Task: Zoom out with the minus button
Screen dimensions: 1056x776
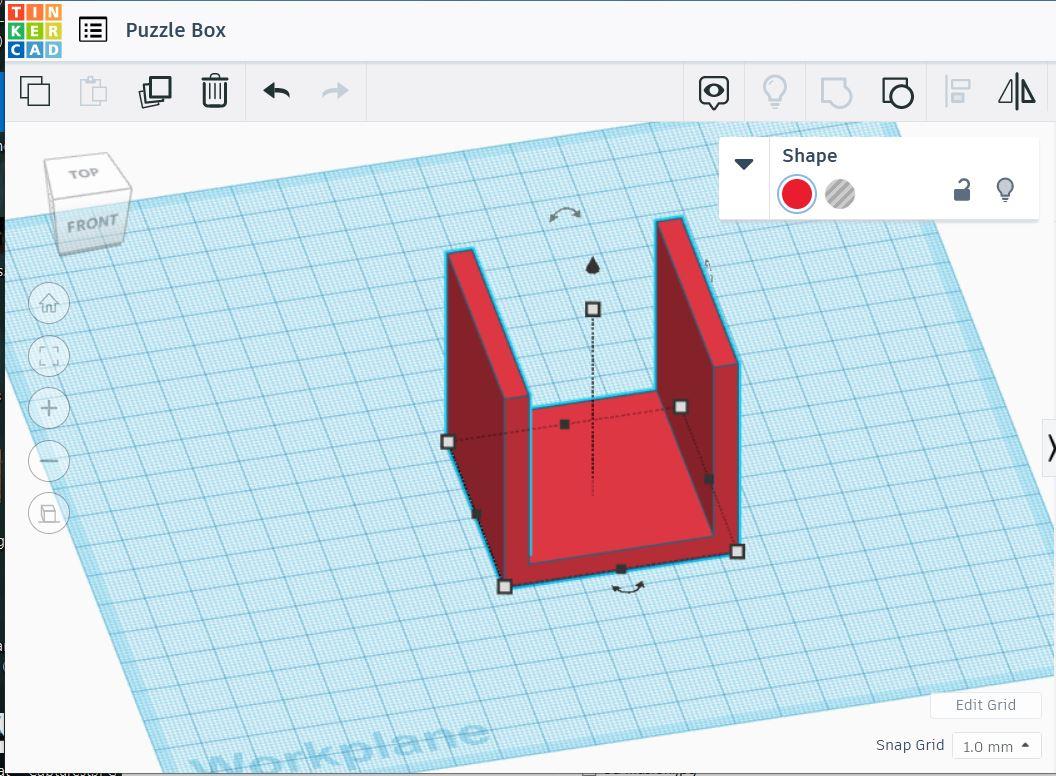Action: 49,461
